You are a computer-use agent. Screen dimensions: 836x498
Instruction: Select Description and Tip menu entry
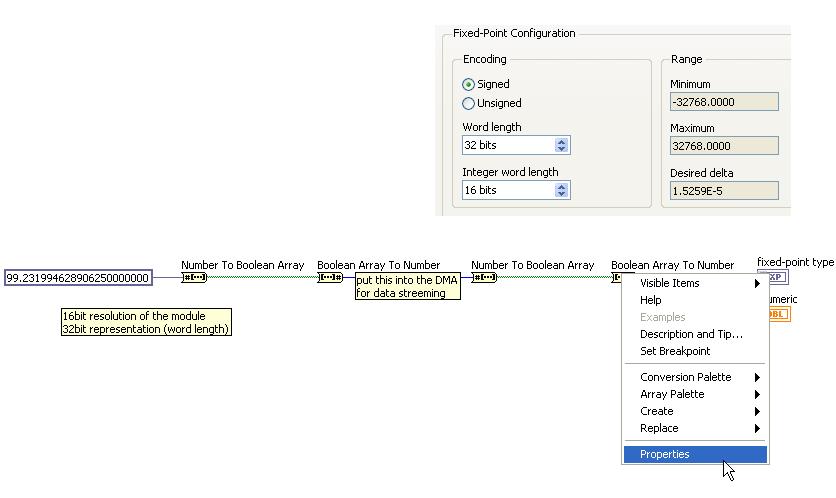coord(691,334)
